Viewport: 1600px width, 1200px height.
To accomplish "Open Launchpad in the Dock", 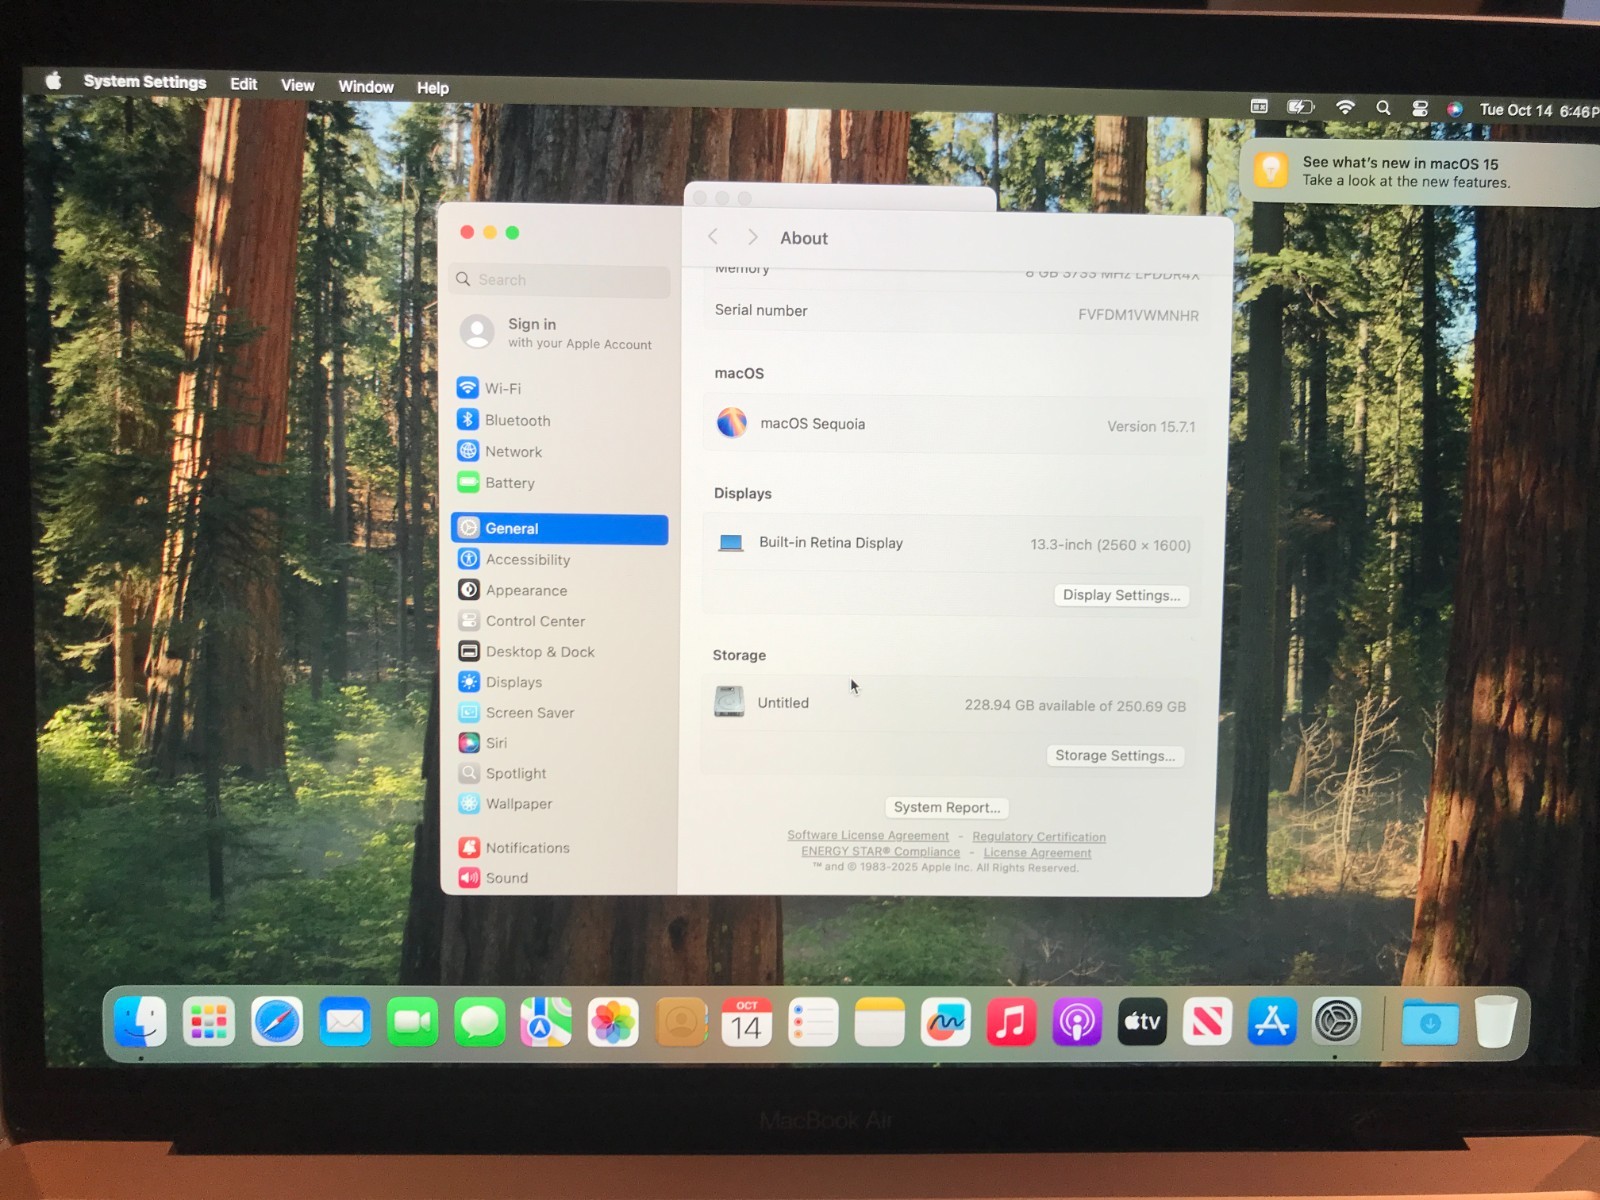I will coord(208,1022).
